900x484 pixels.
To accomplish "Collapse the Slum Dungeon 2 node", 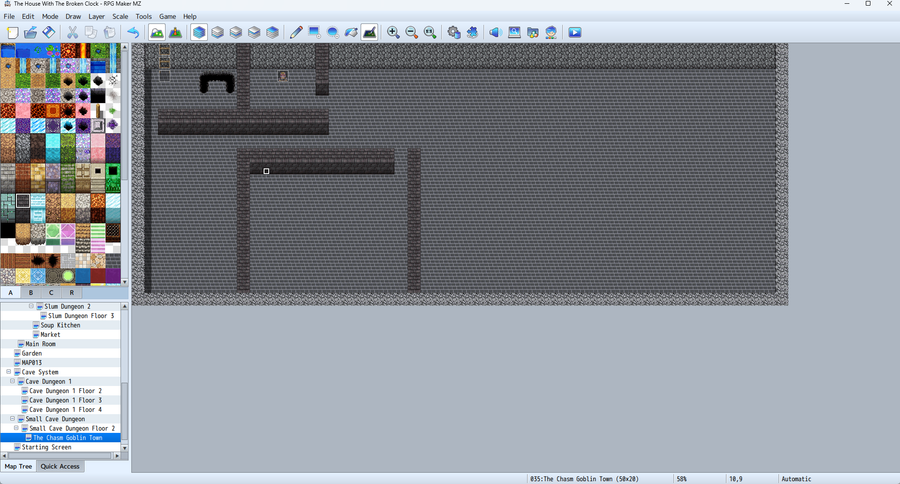I will click(x=31, y=307).
